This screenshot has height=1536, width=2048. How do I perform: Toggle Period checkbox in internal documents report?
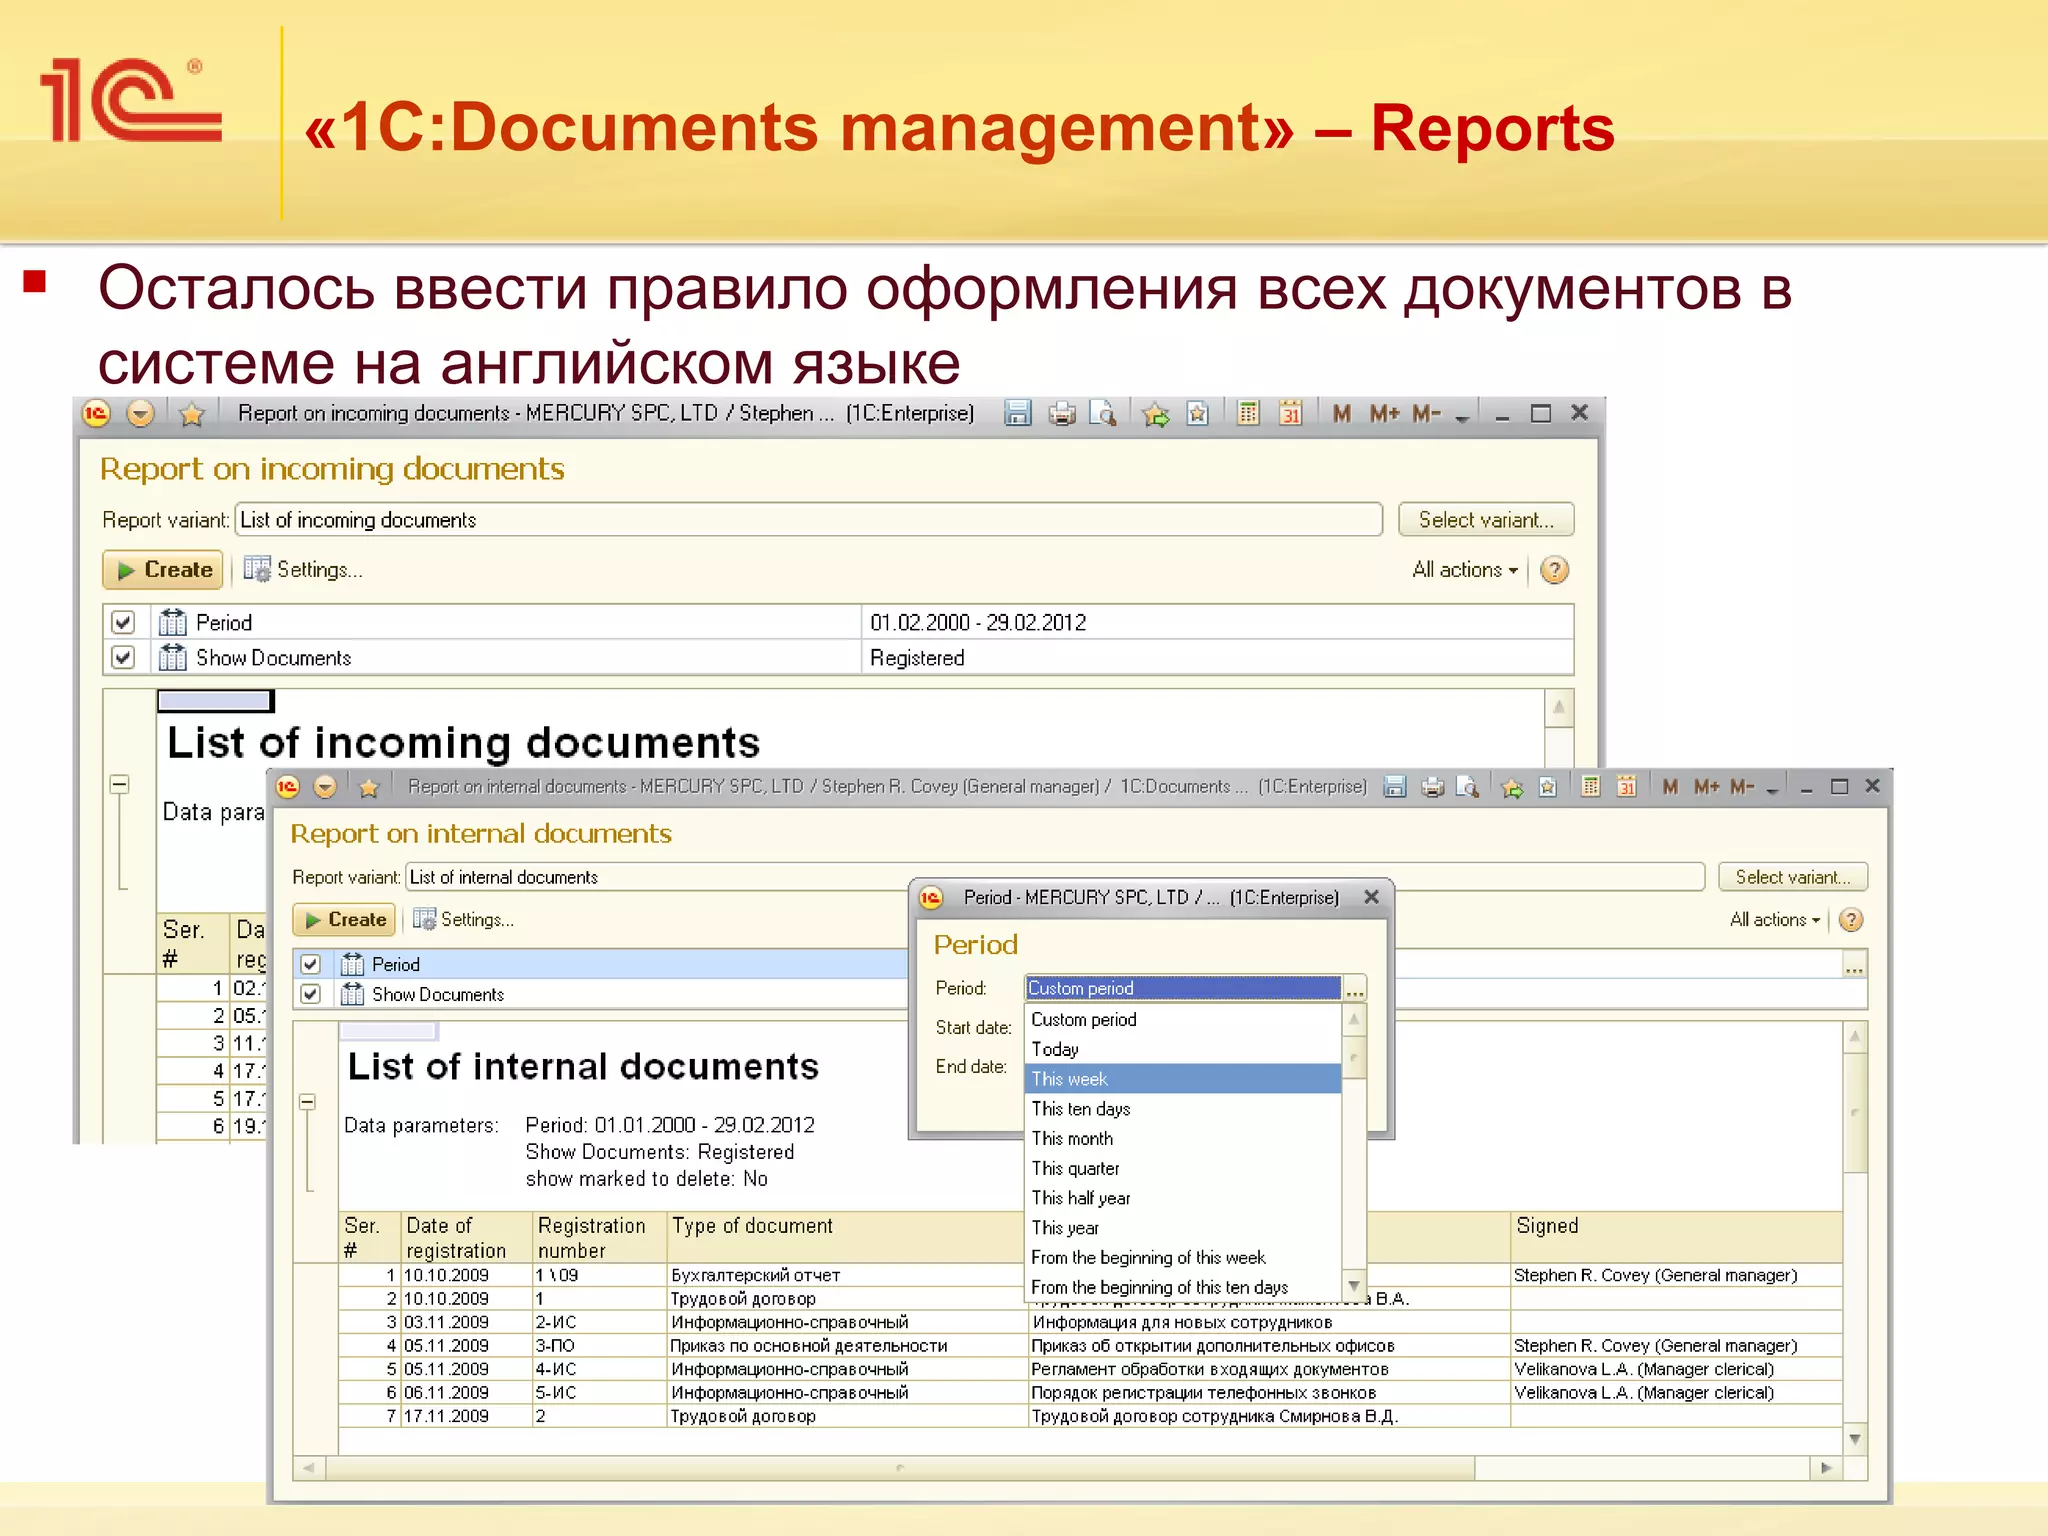tap(310, 964)
